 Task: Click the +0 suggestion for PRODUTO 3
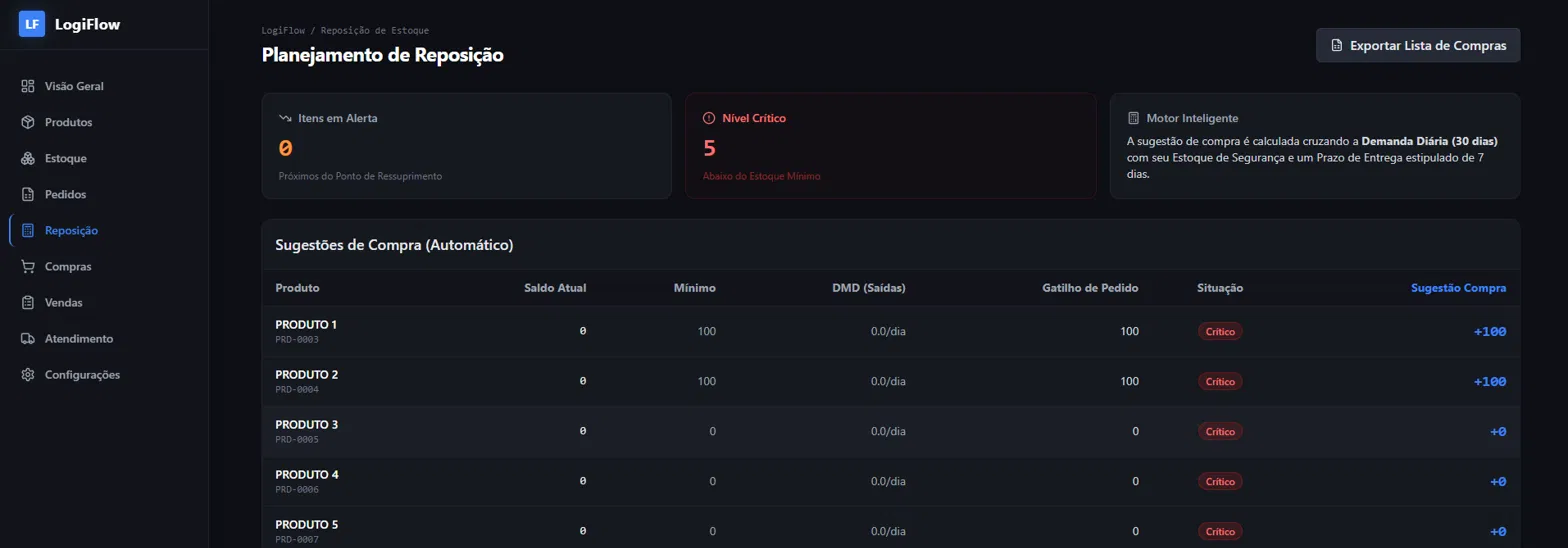tap(1498, 431)
